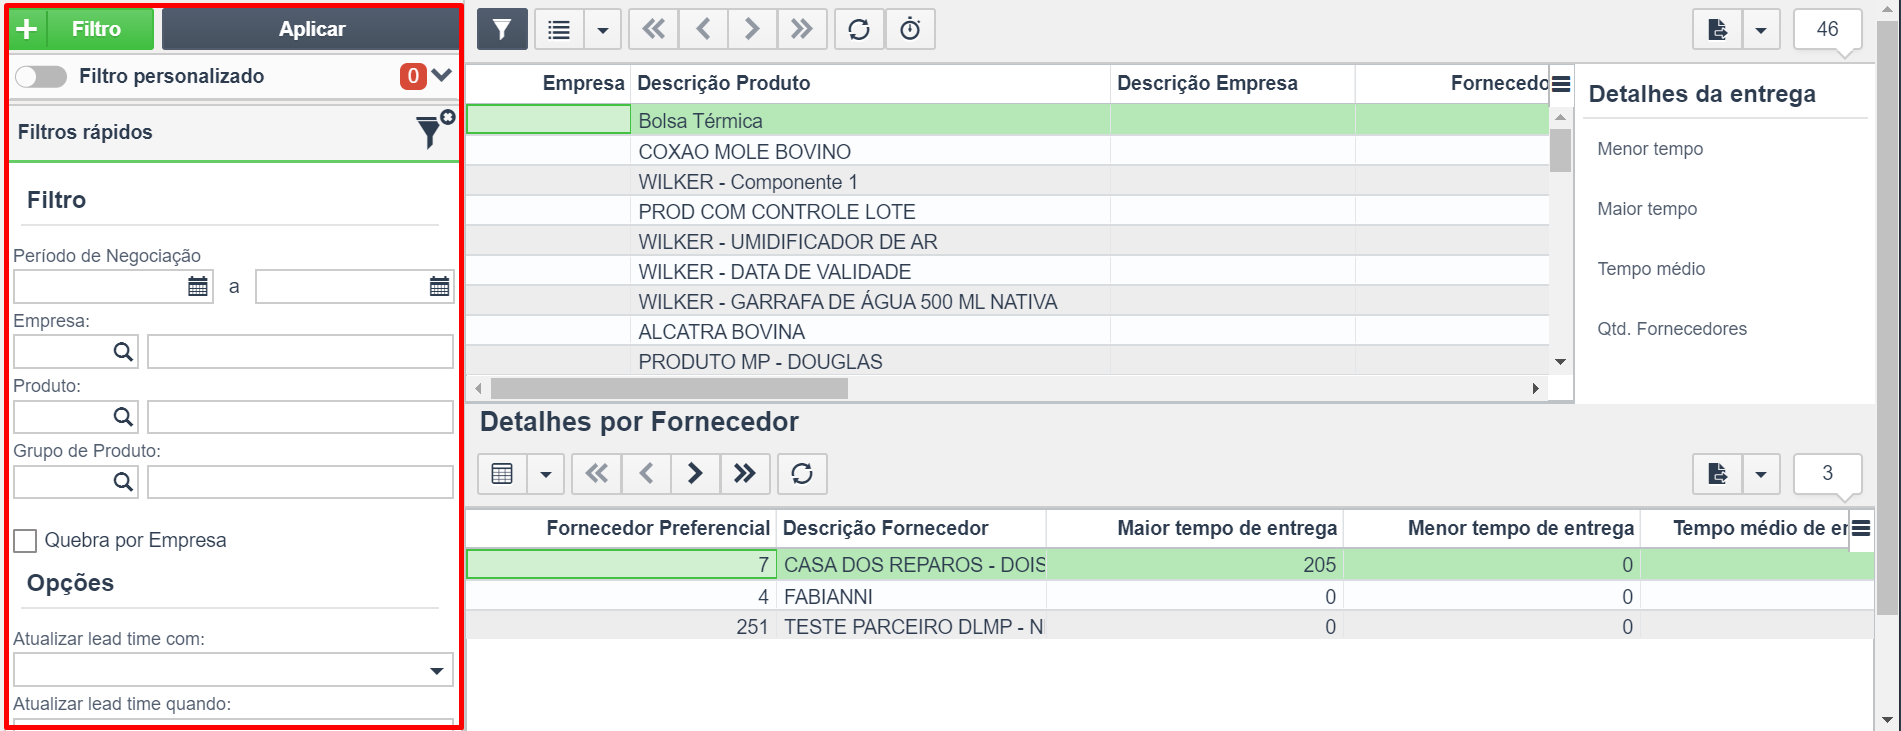Open the top grid column menu icon
Screen dimensions: 1901x731
coord(1561,84)
